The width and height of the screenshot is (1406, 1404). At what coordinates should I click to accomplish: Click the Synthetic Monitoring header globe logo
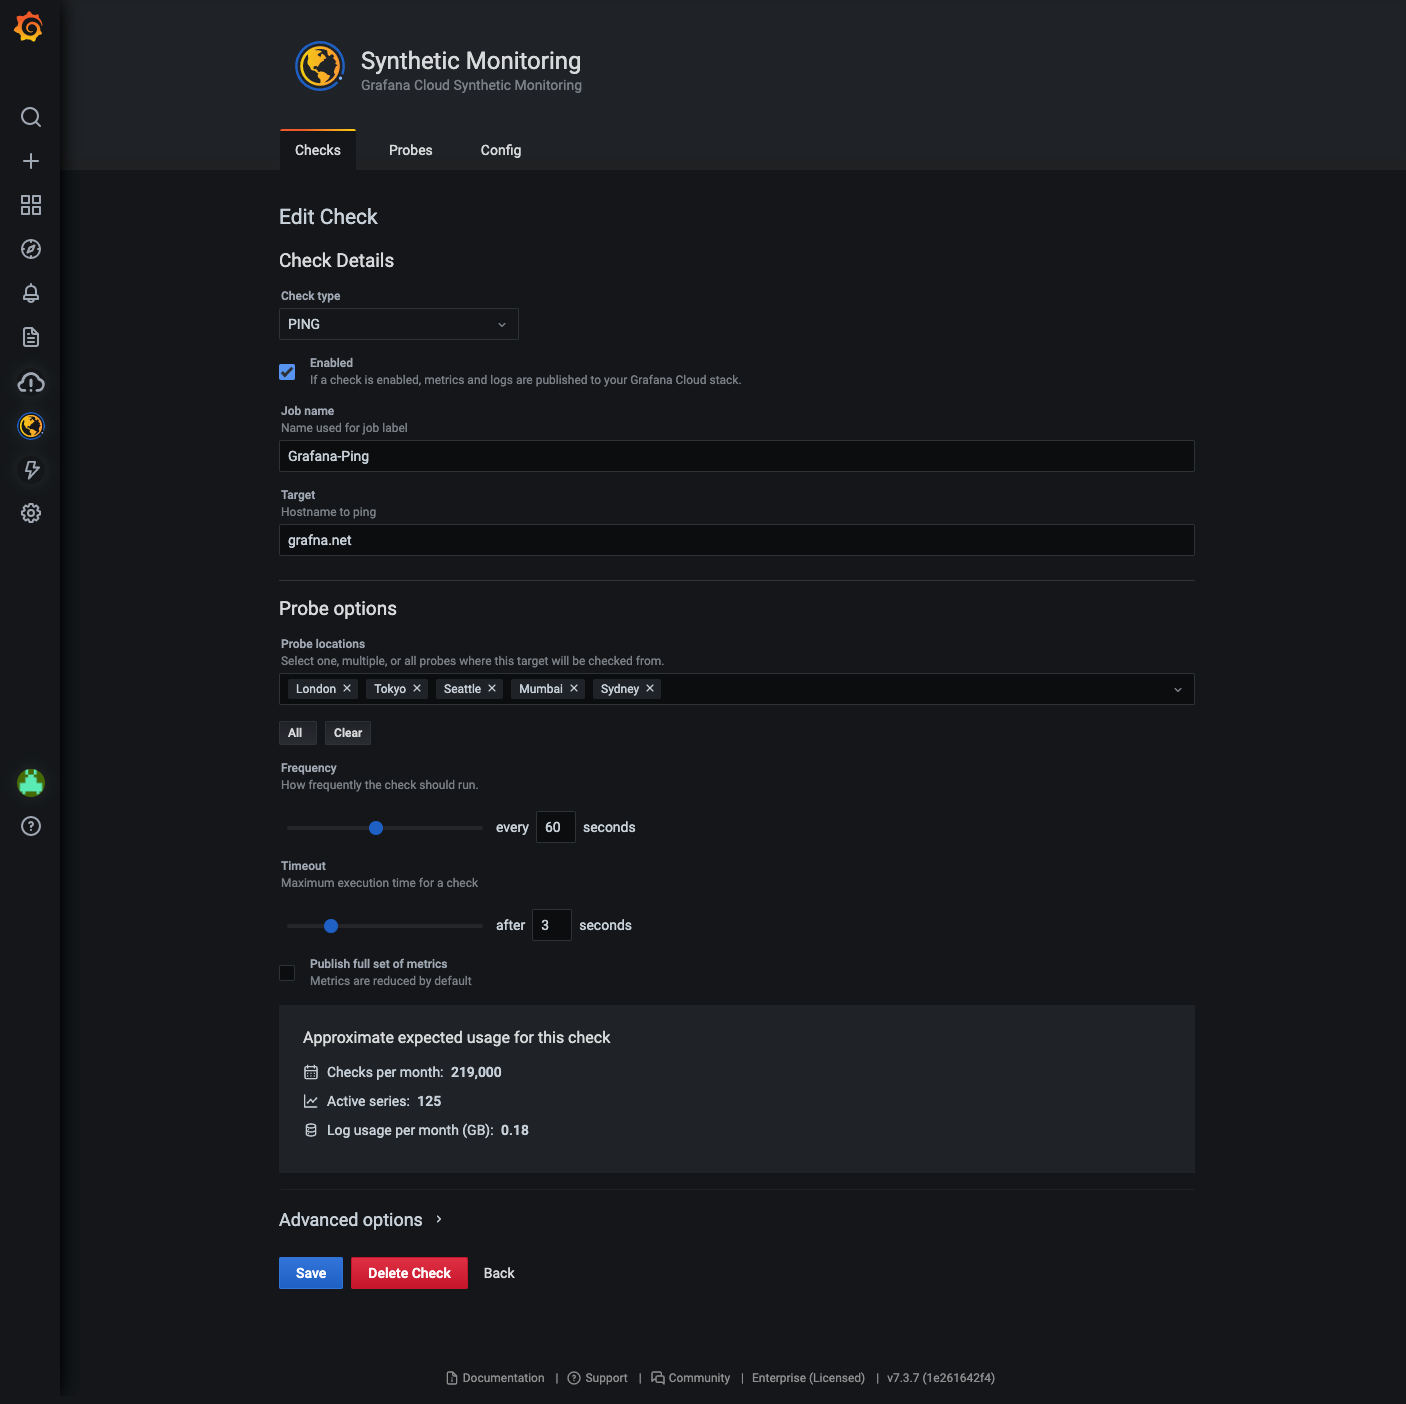320,66
